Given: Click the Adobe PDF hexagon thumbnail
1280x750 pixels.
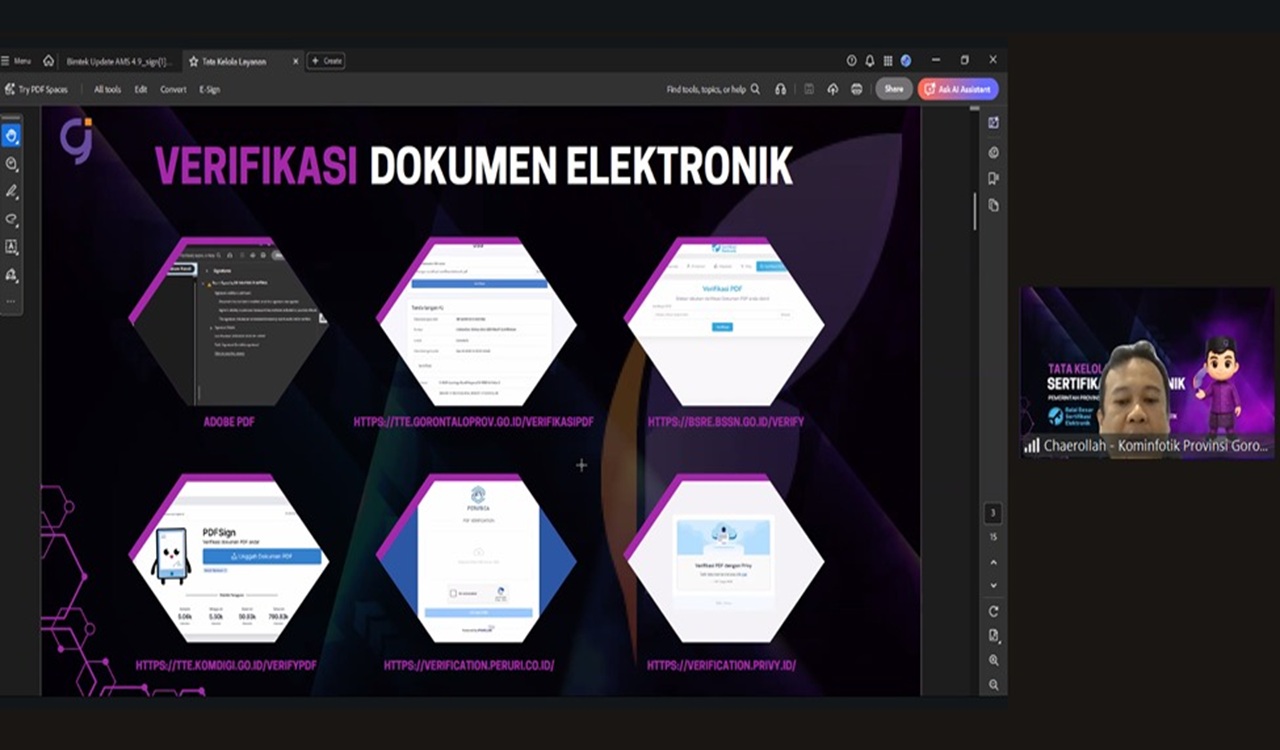Looking at the screenshot, I should [x=229, y=321].
